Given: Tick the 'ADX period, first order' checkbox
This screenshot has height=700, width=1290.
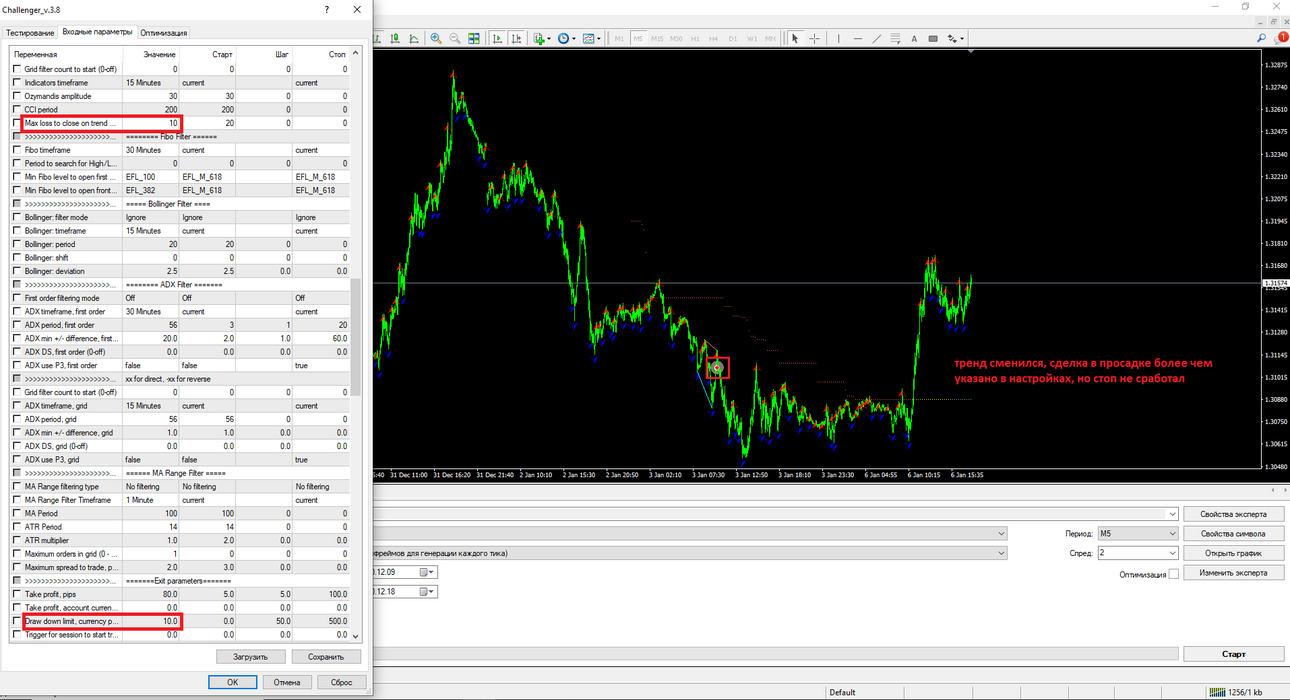Looking at the screenshot, I should (x=16, y=325).
